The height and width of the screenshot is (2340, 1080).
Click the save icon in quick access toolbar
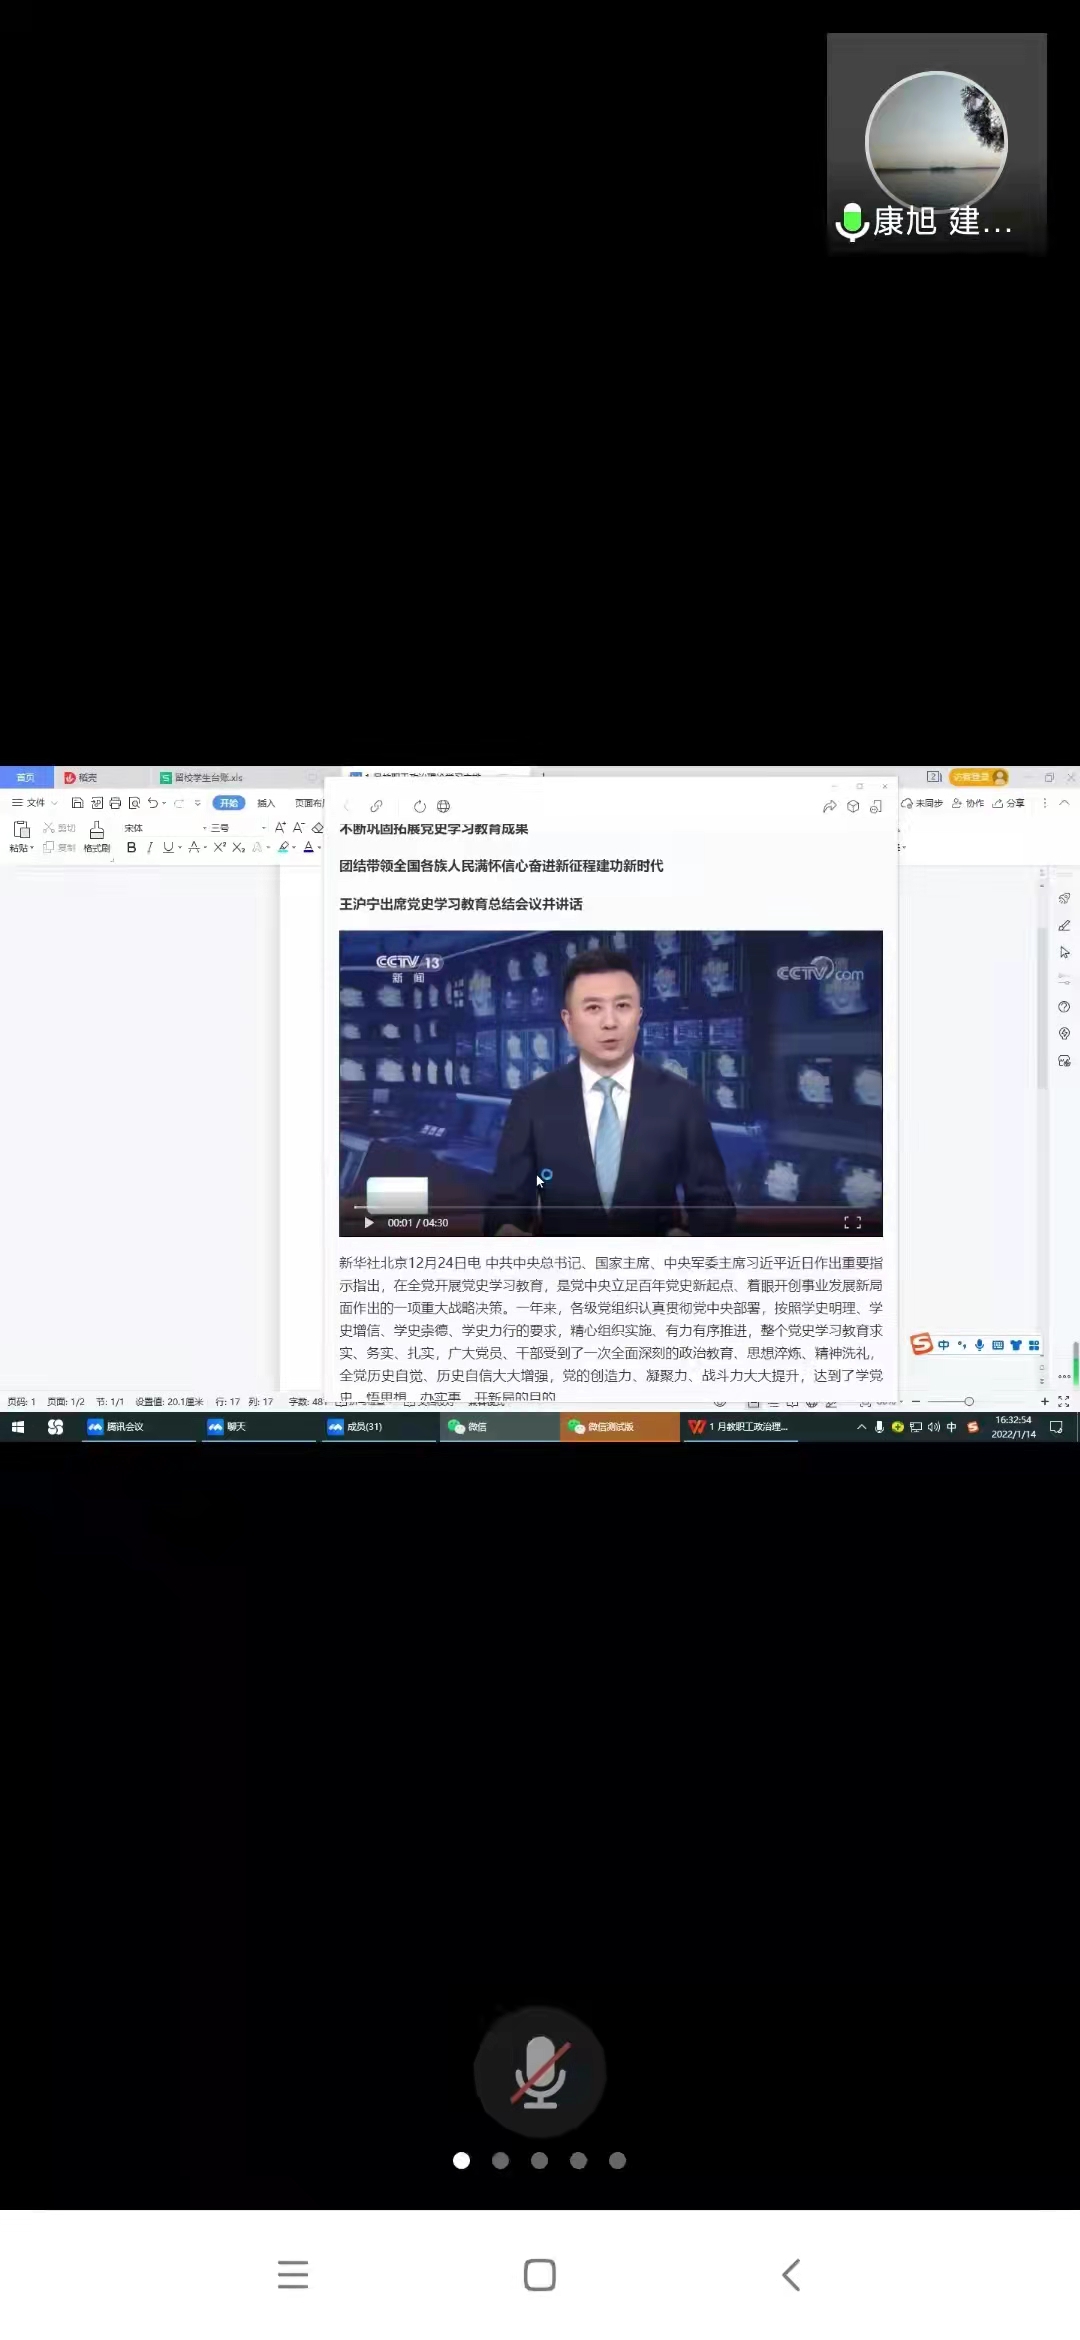click(x=77, y=803)
